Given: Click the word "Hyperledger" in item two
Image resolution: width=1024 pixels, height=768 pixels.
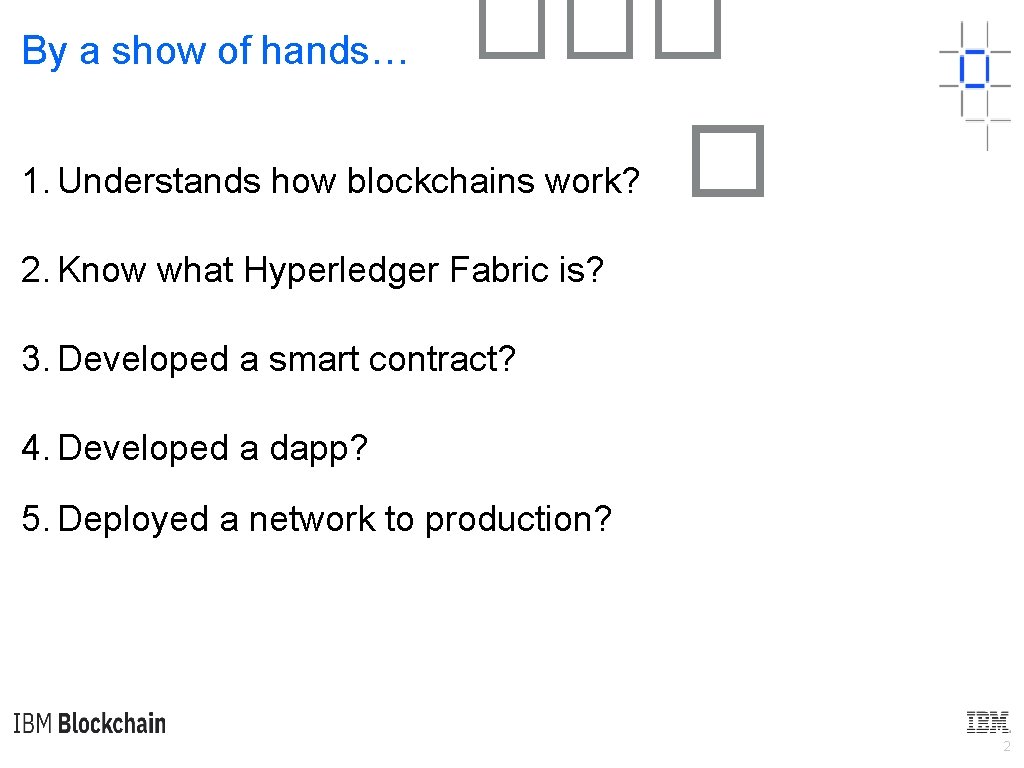Looking at the screenshot, I should (341, 271).
